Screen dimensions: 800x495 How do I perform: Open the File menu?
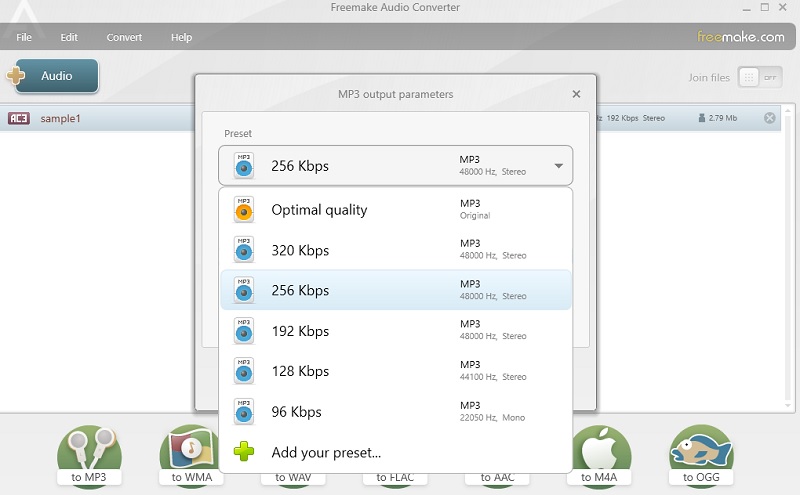pos(24,37)
